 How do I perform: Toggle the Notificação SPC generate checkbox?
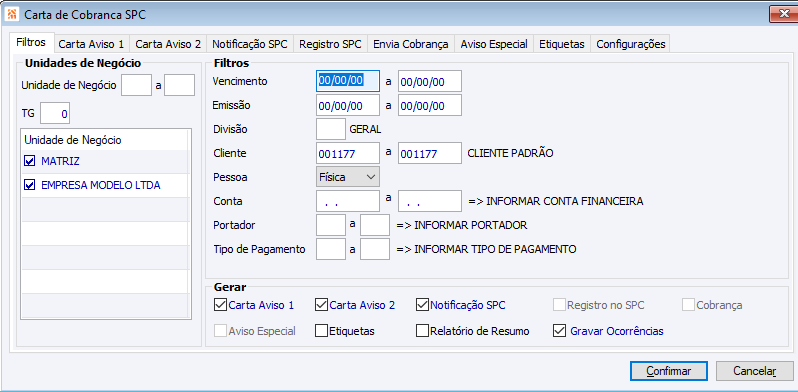(422, 305)
